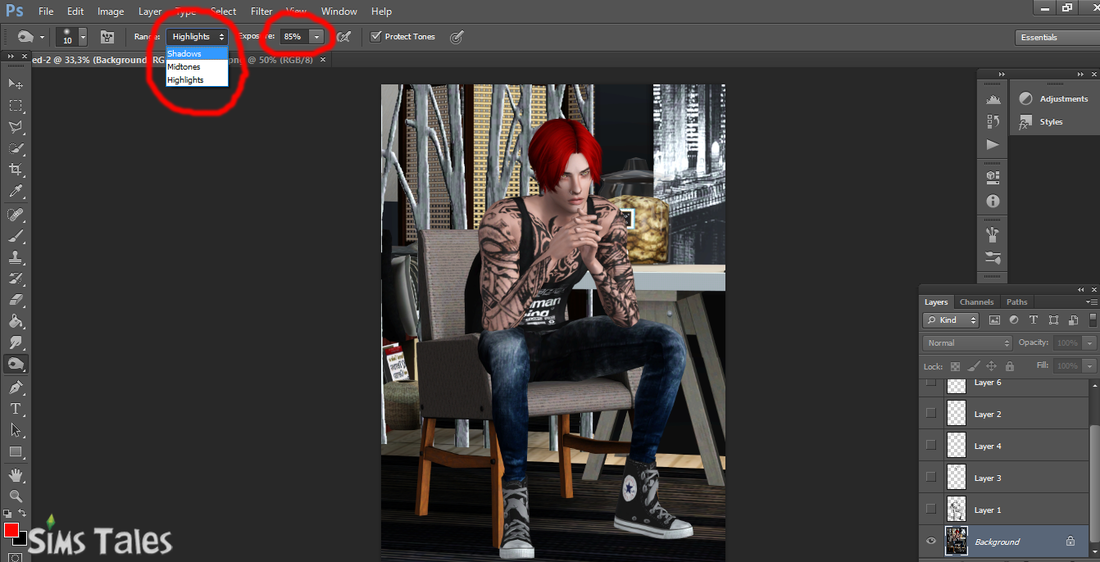This screenshot has height=562, width=1100.
Task: Hide the Background layer via eye icon
Action: click(931, 541)
